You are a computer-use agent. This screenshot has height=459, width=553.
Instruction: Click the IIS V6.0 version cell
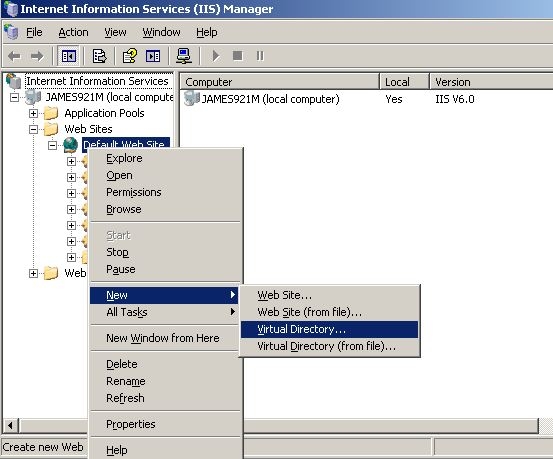pyautogui.click(x=455, y=99)
